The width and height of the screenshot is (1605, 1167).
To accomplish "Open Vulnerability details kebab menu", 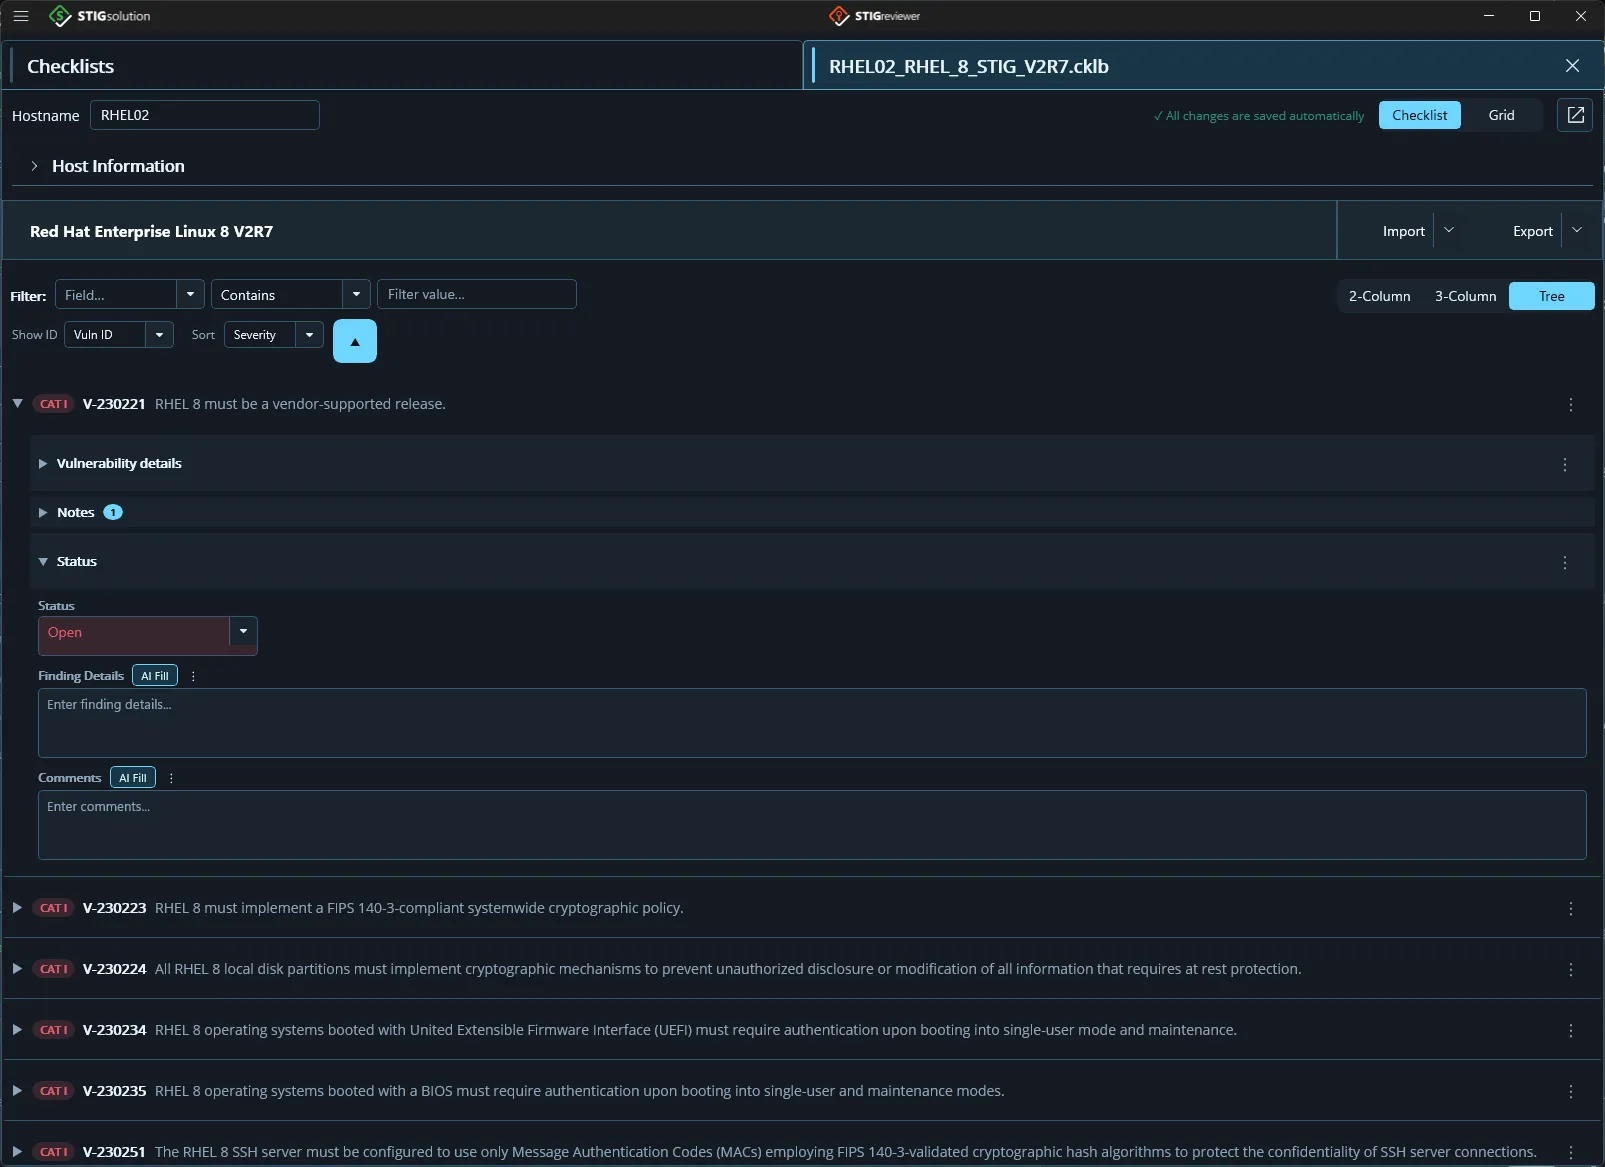I will 1565,465.
